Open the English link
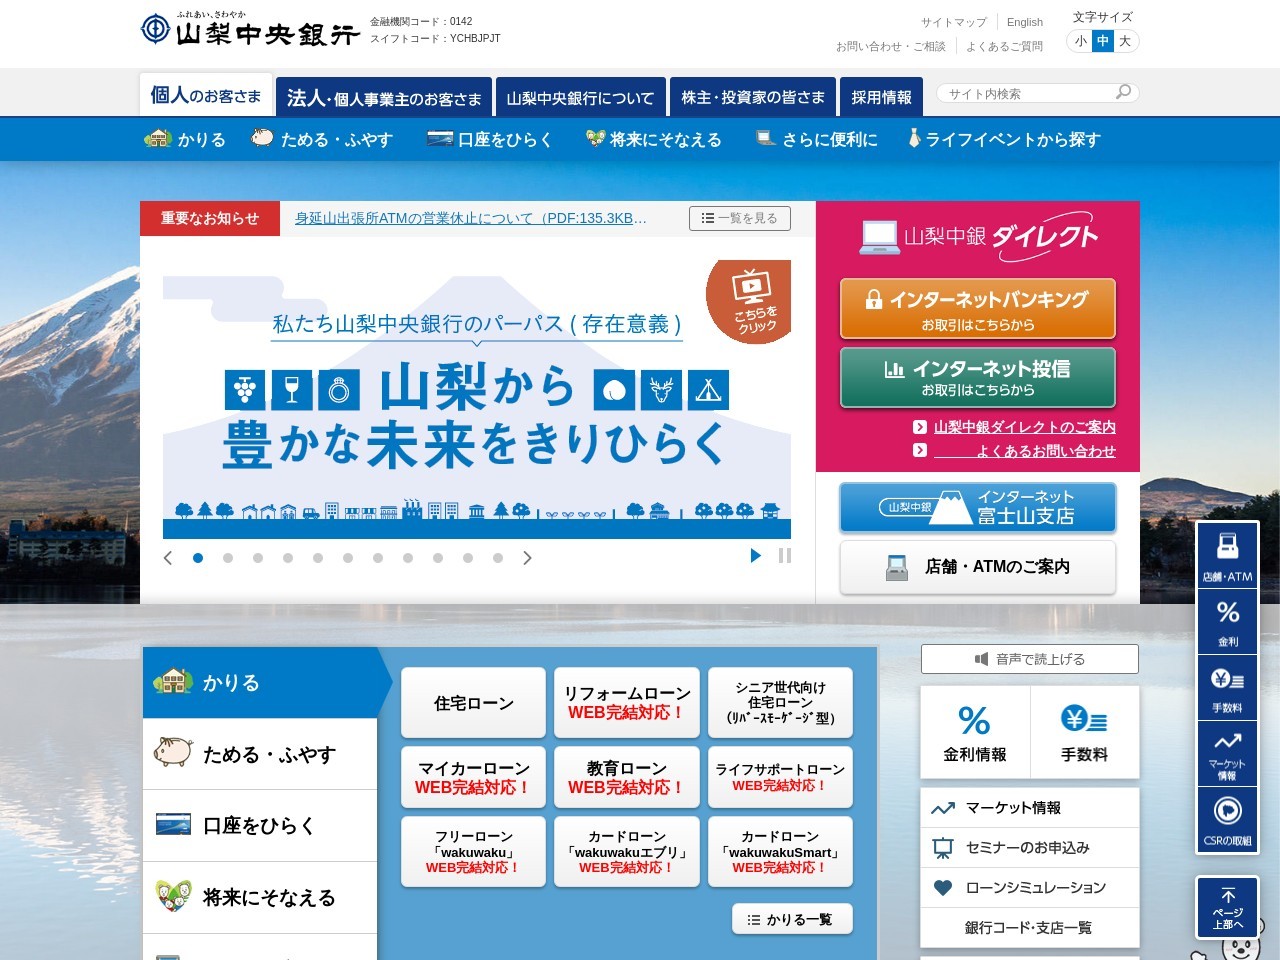The height and width of the screenshot is (960, 1280). [1025, 22]
